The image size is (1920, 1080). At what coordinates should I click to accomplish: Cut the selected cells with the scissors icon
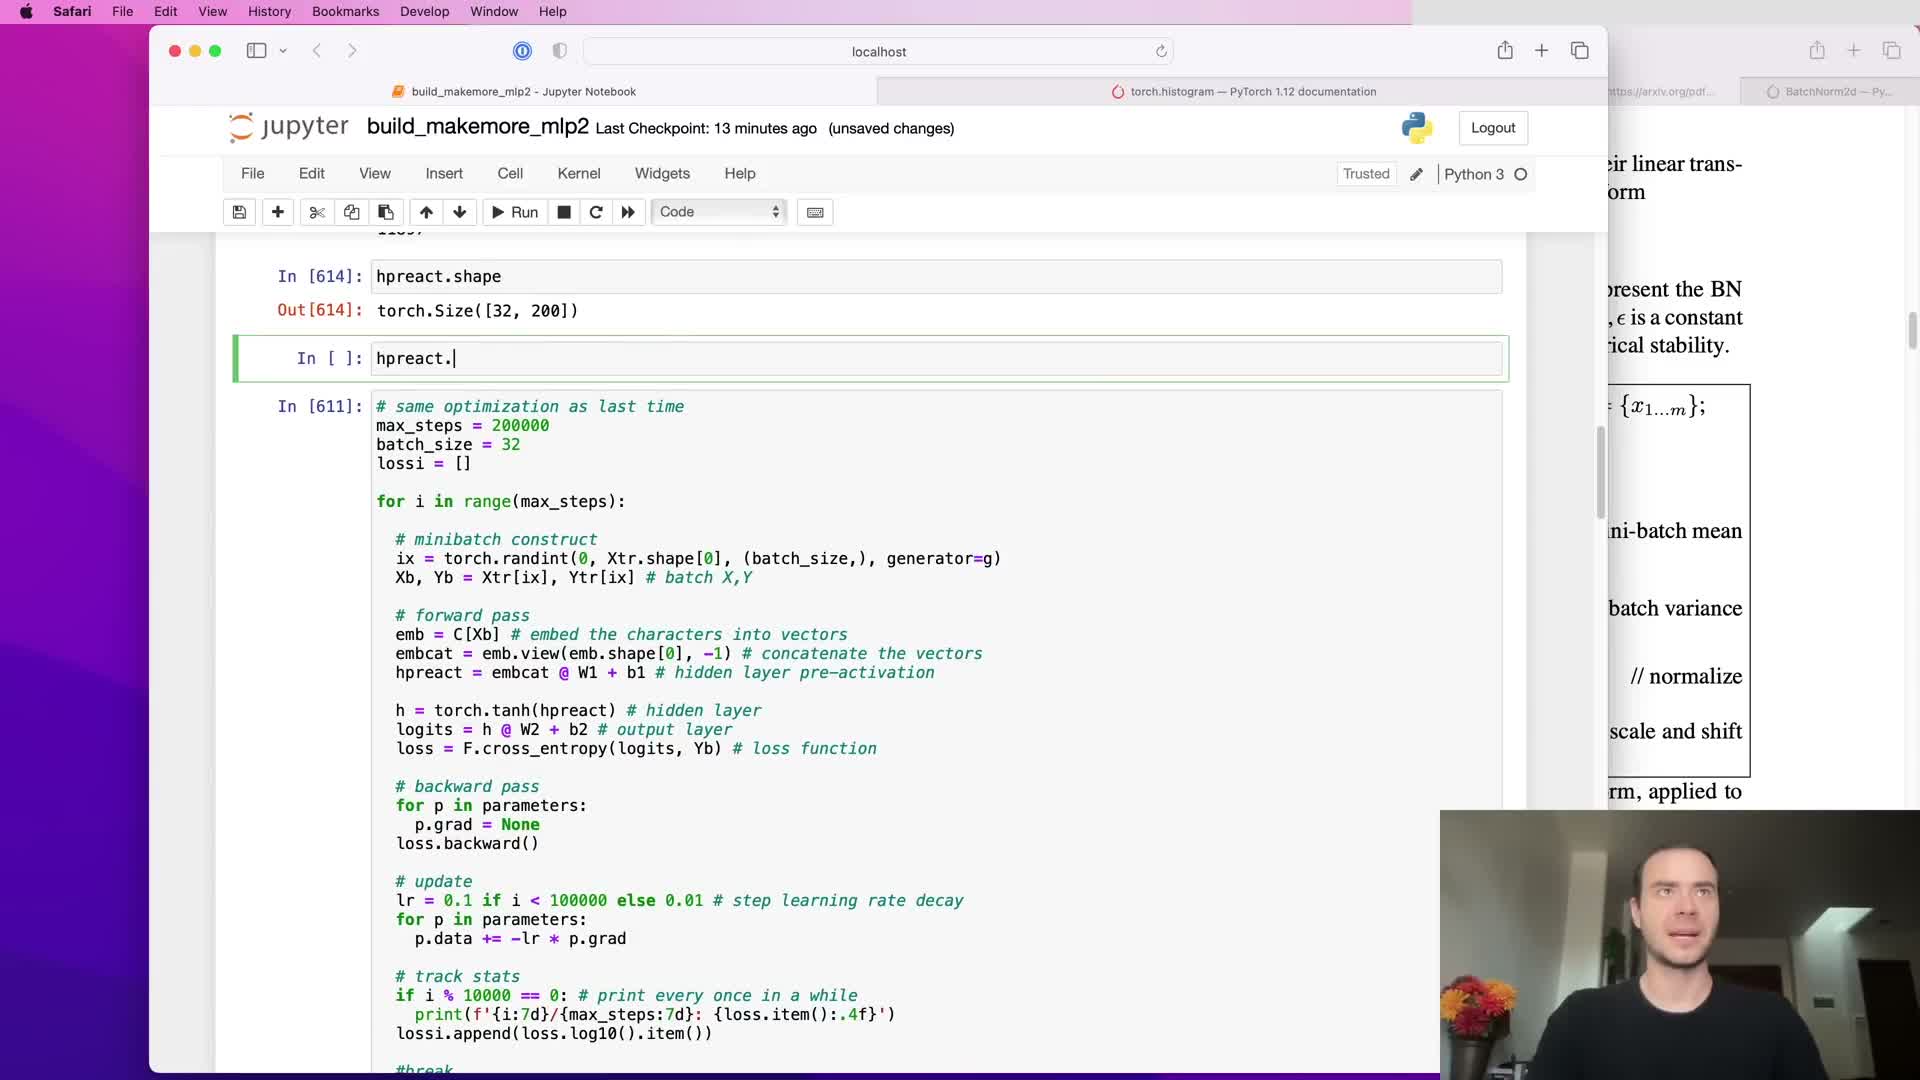tap(317, 212)
